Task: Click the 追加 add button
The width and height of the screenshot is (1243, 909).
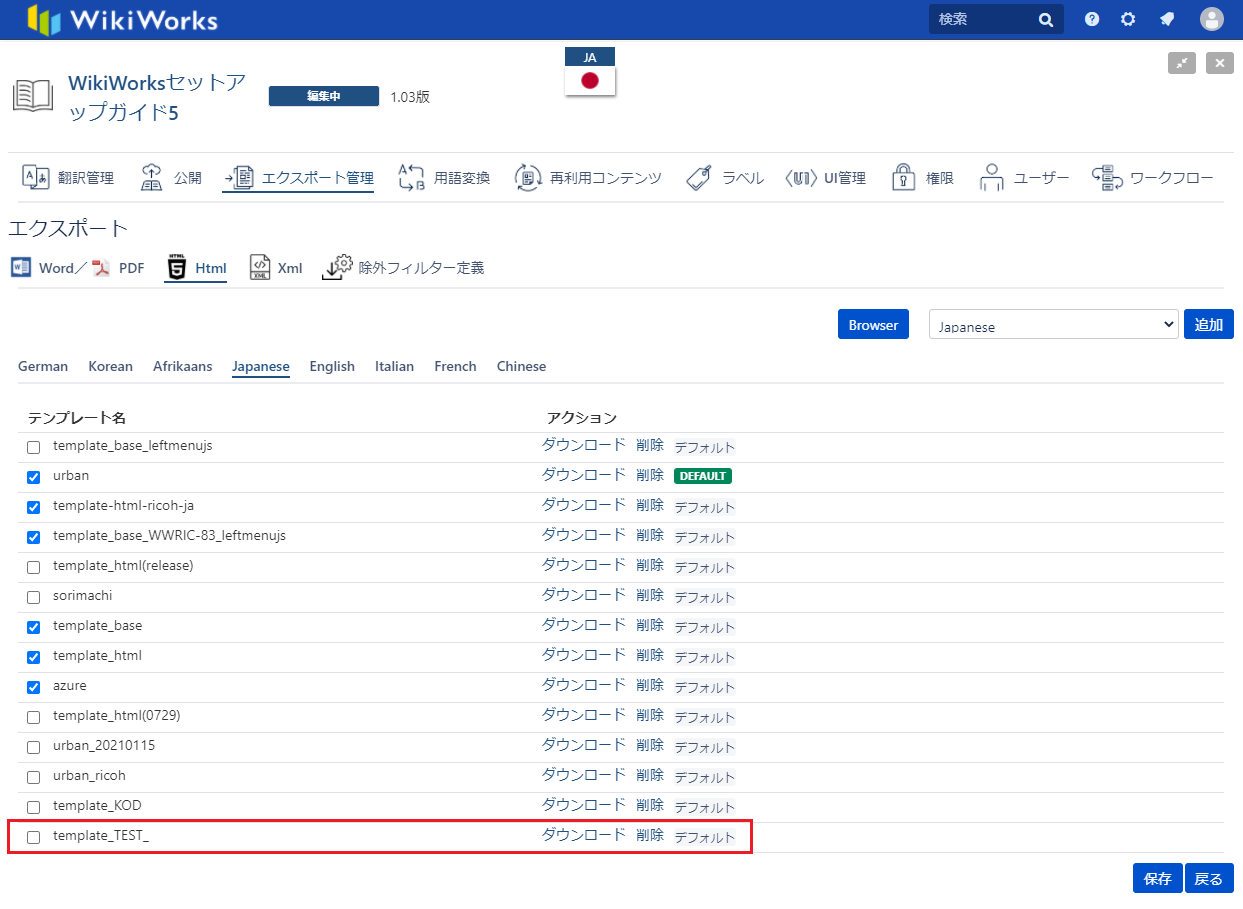Action: [1209, 324]
